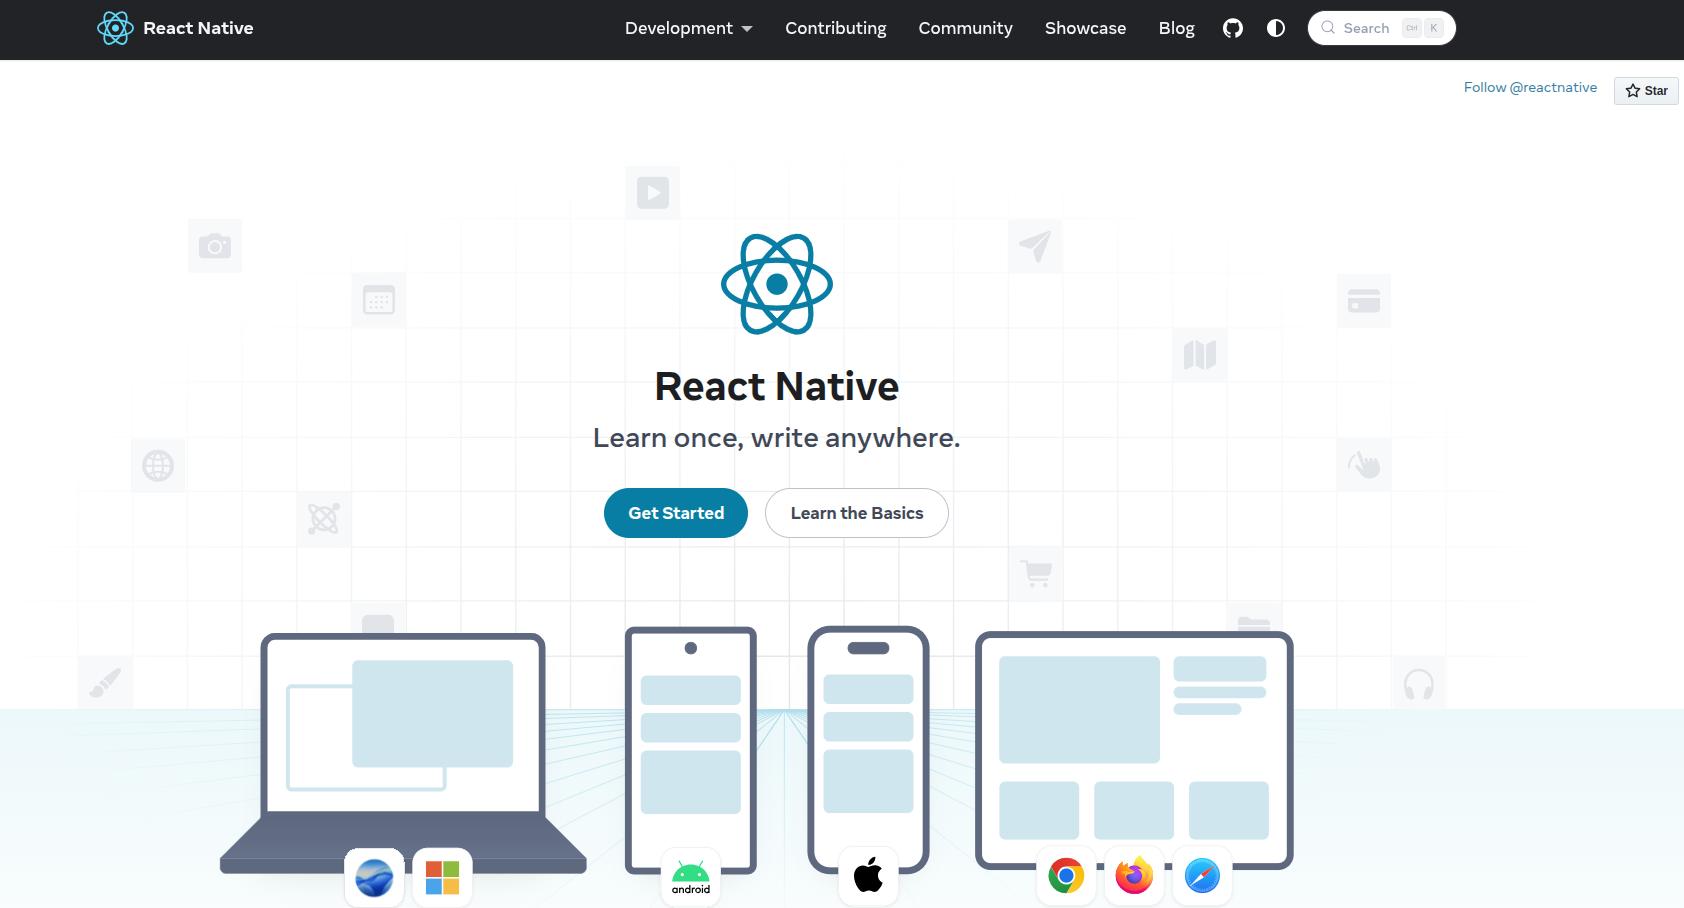
Task: Click the Firefox browser icon
Action: pos(1134,876)
